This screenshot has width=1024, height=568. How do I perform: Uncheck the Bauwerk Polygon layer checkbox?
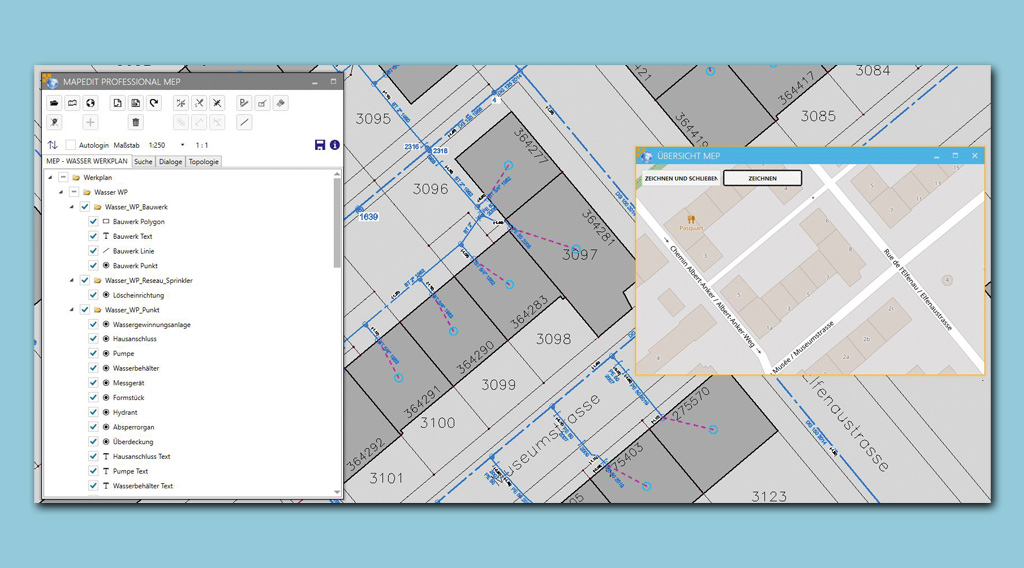click(x=93, y=222)
